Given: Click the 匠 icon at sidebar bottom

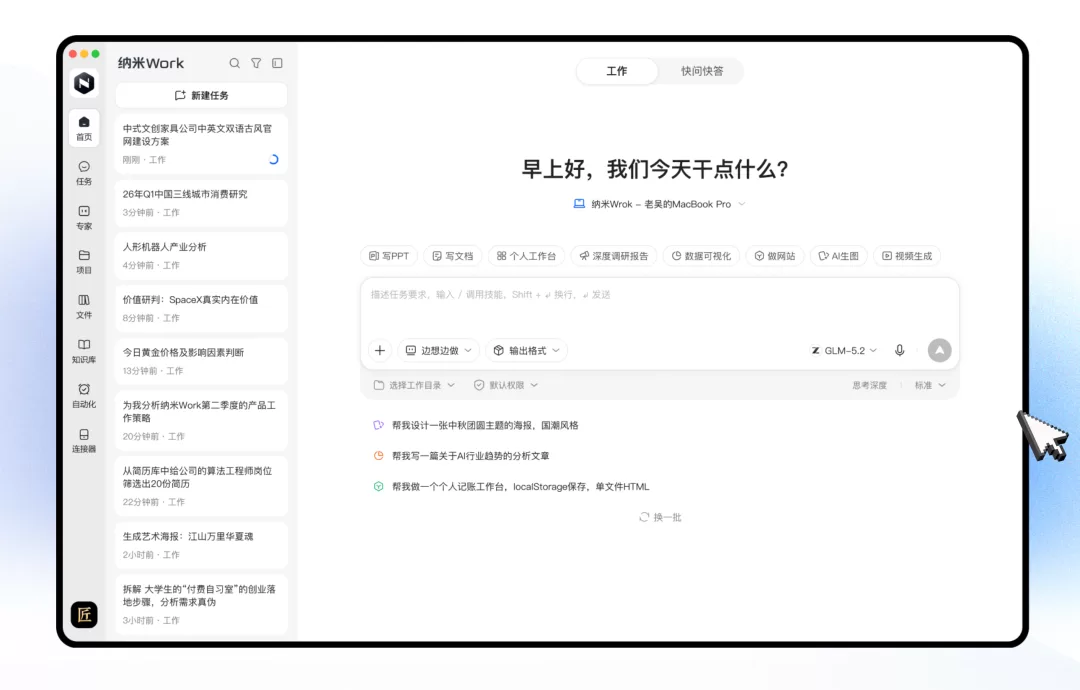Looking at the screenshot, I should (x=84, y=614).
